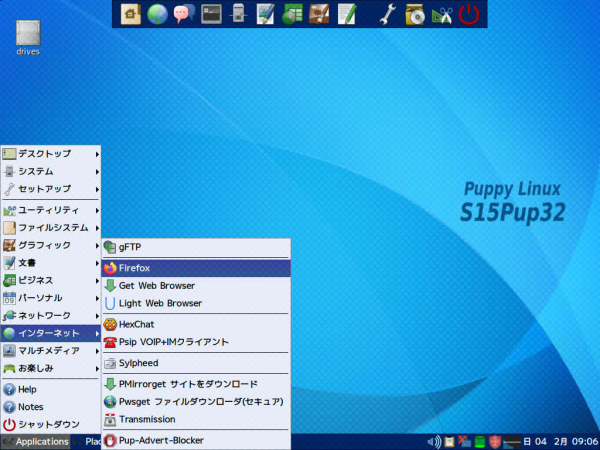
Task: Click the volume speaker tray icon
Action: click(434, 442)
